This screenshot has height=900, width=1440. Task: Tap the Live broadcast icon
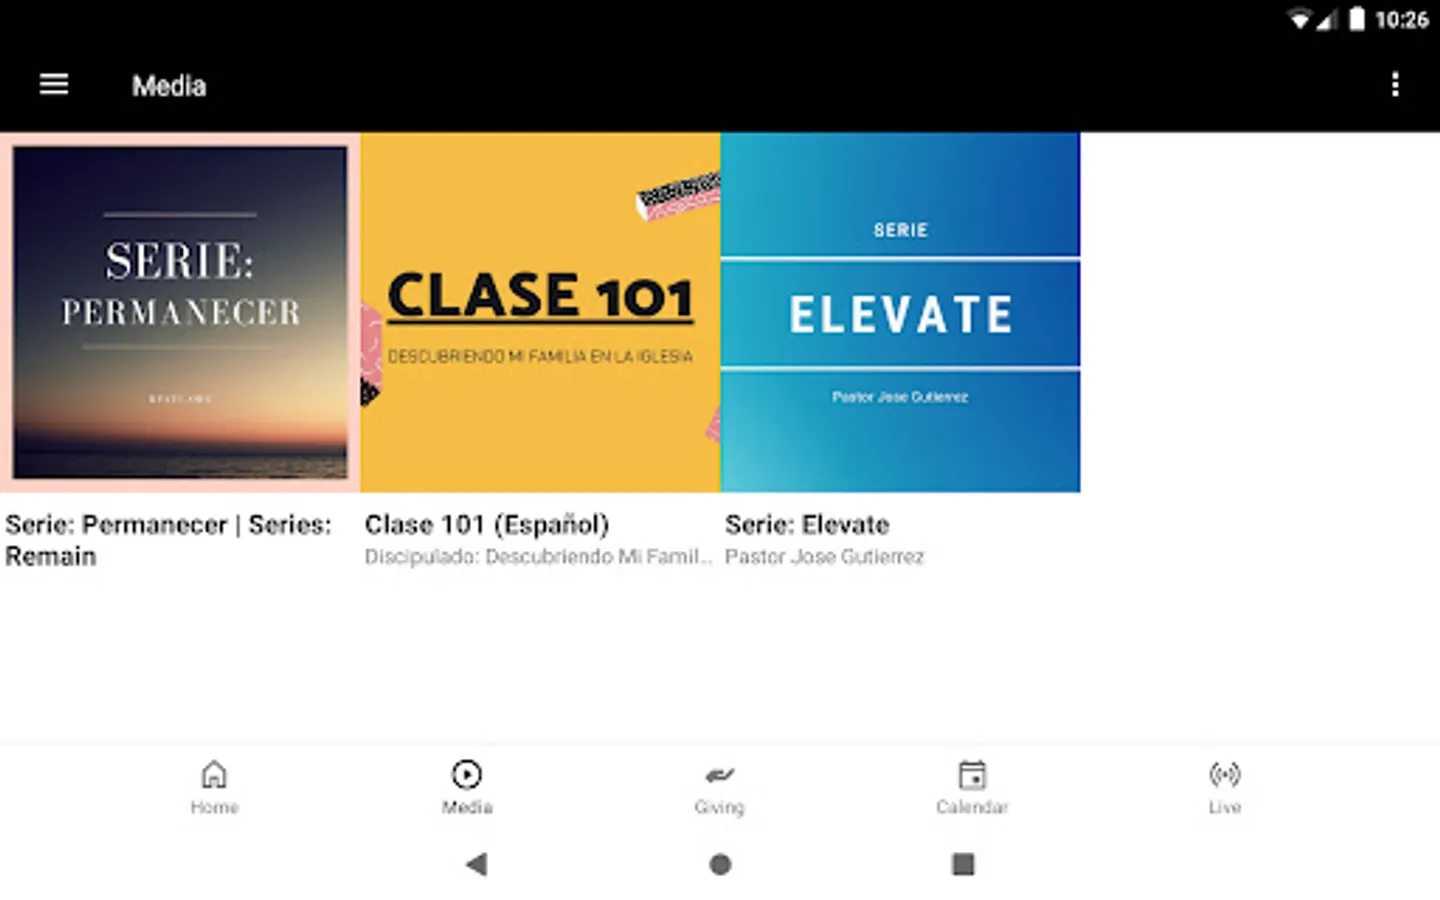point(1224,775)
